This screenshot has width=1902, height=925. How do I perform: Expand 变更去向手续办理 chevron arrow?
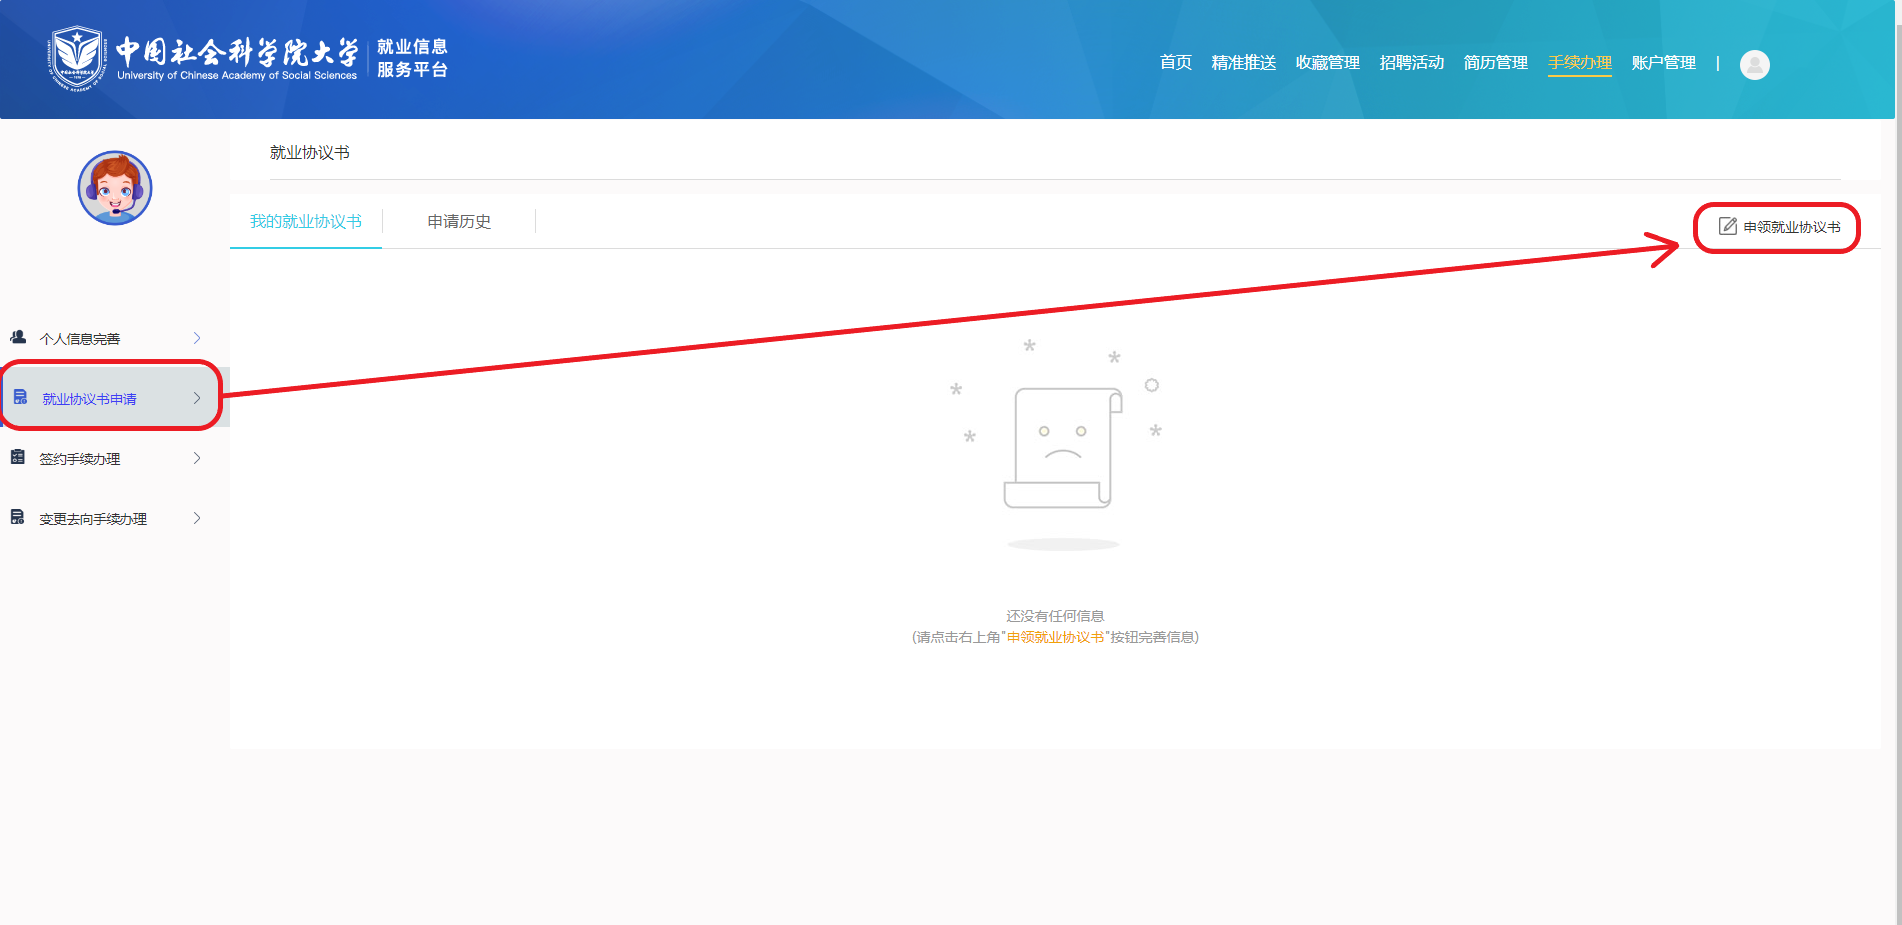click(x=197, y=518)
